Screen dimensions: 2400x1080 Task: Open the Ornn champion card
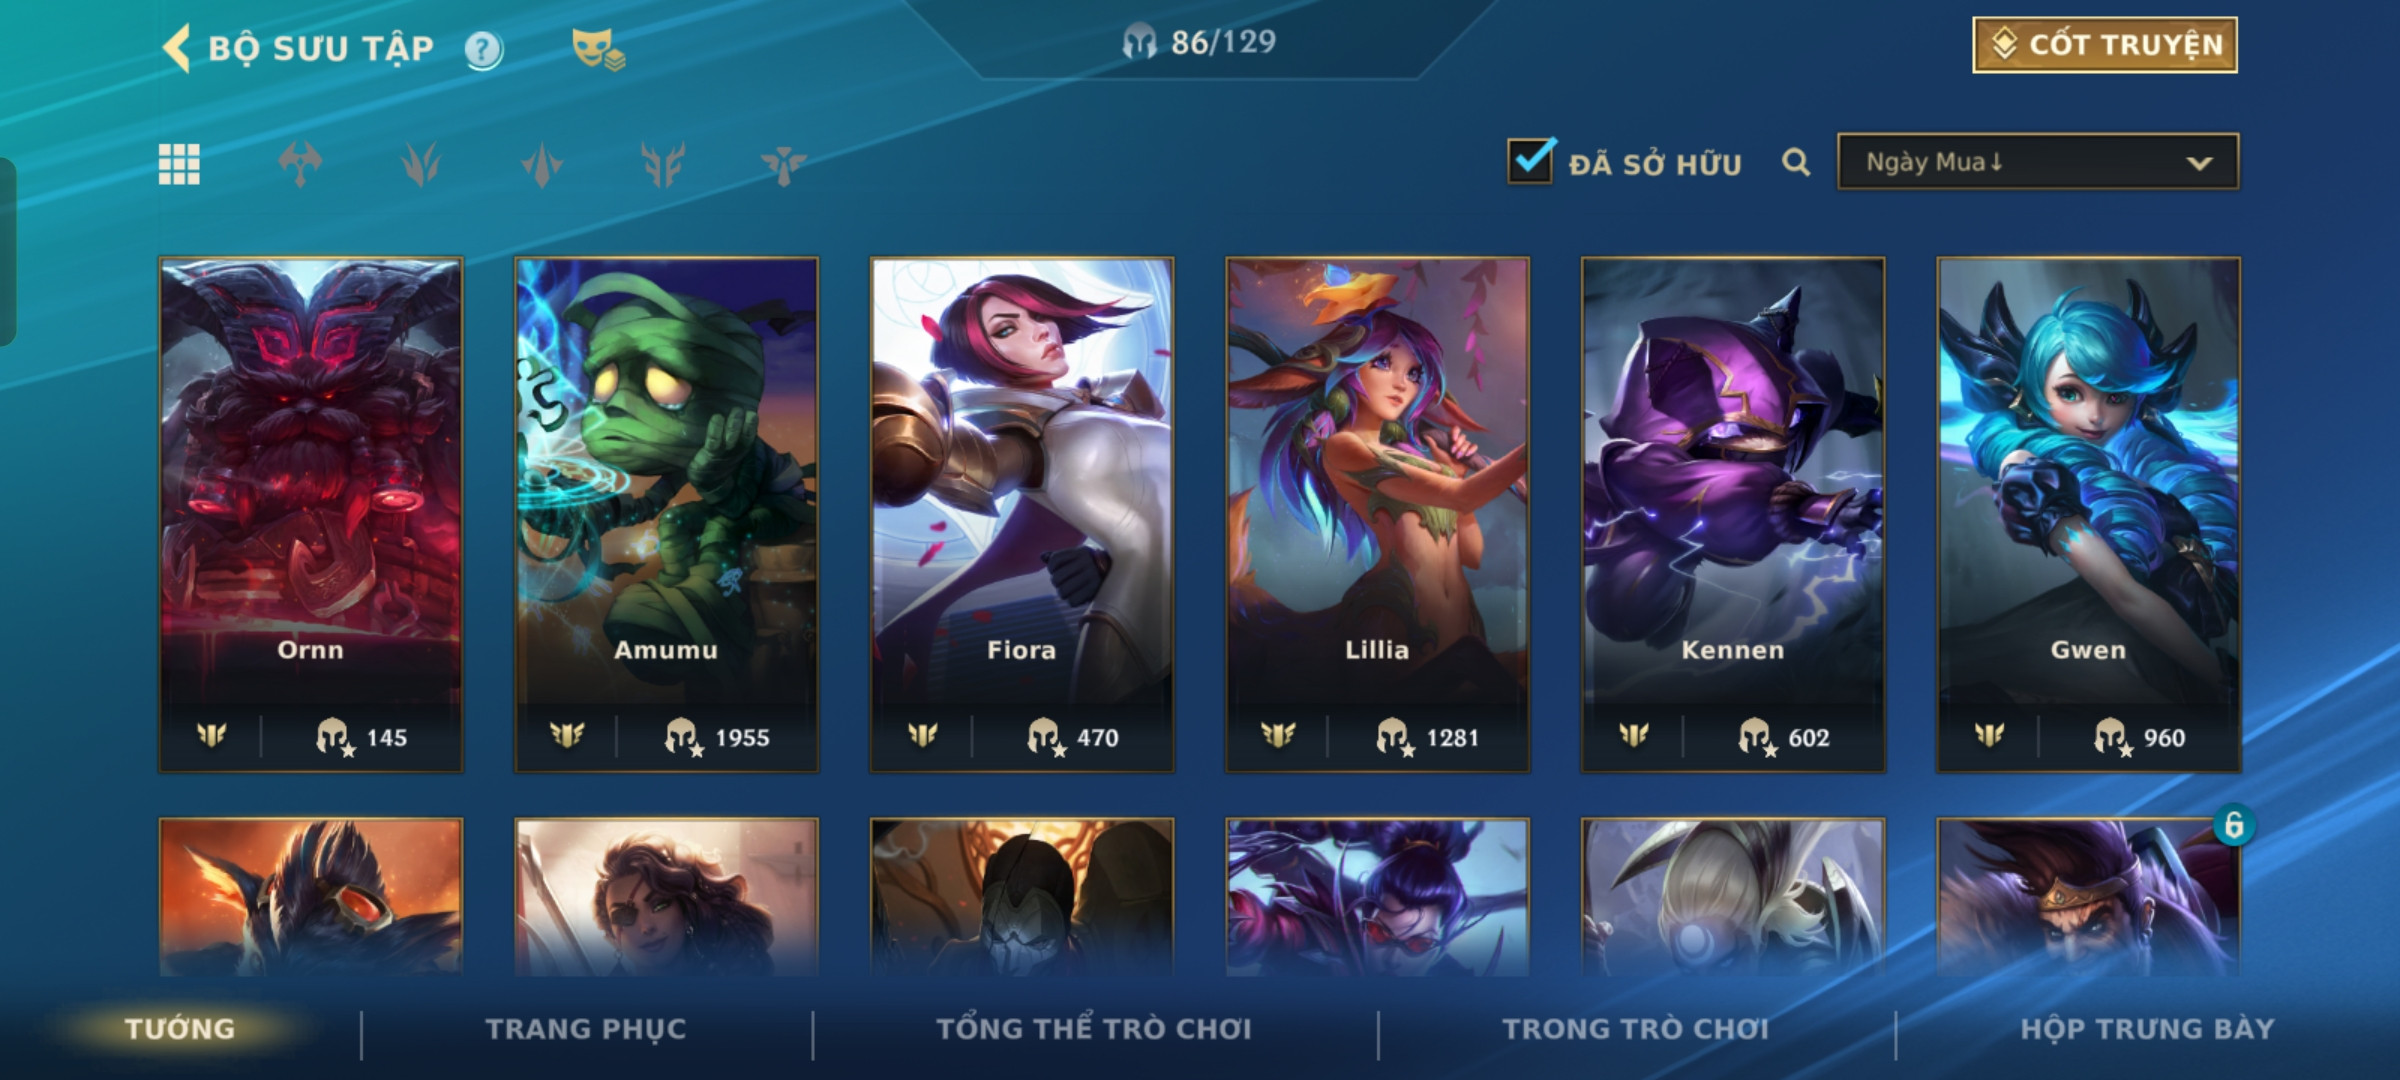coord(311,514)
